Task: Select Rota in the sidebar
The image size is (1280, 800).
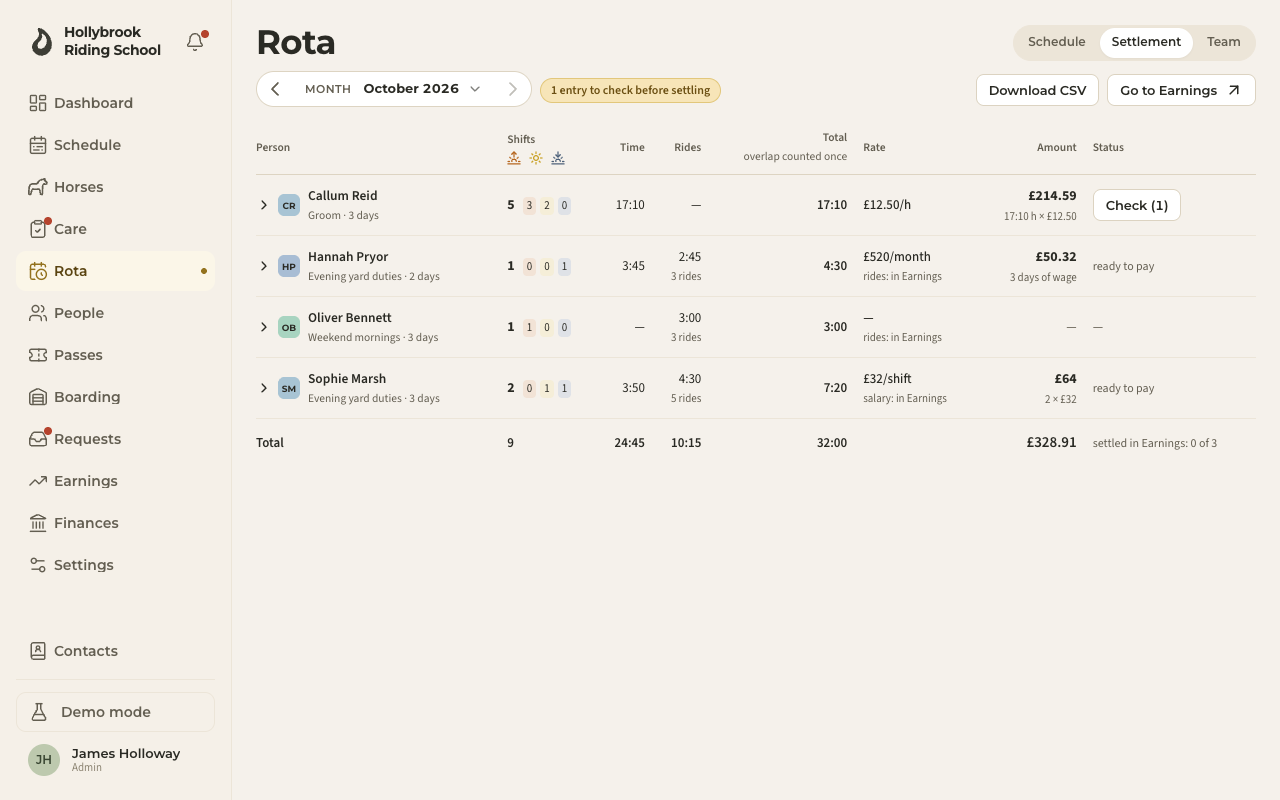Action: click(115, 271)
